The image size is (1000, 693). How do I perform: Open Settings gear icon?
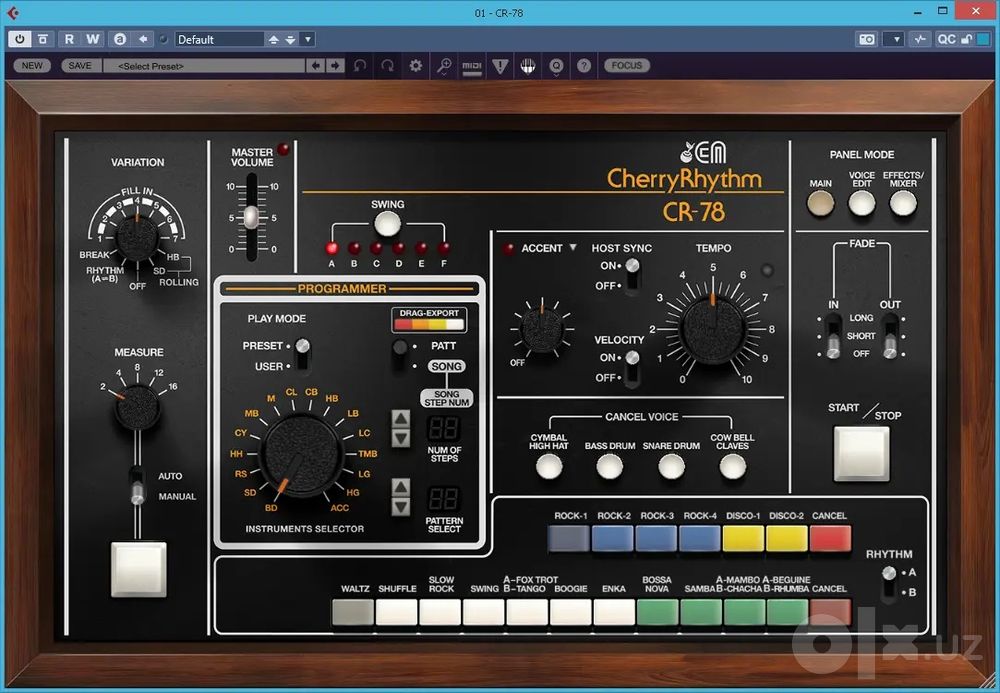(416, 66)
